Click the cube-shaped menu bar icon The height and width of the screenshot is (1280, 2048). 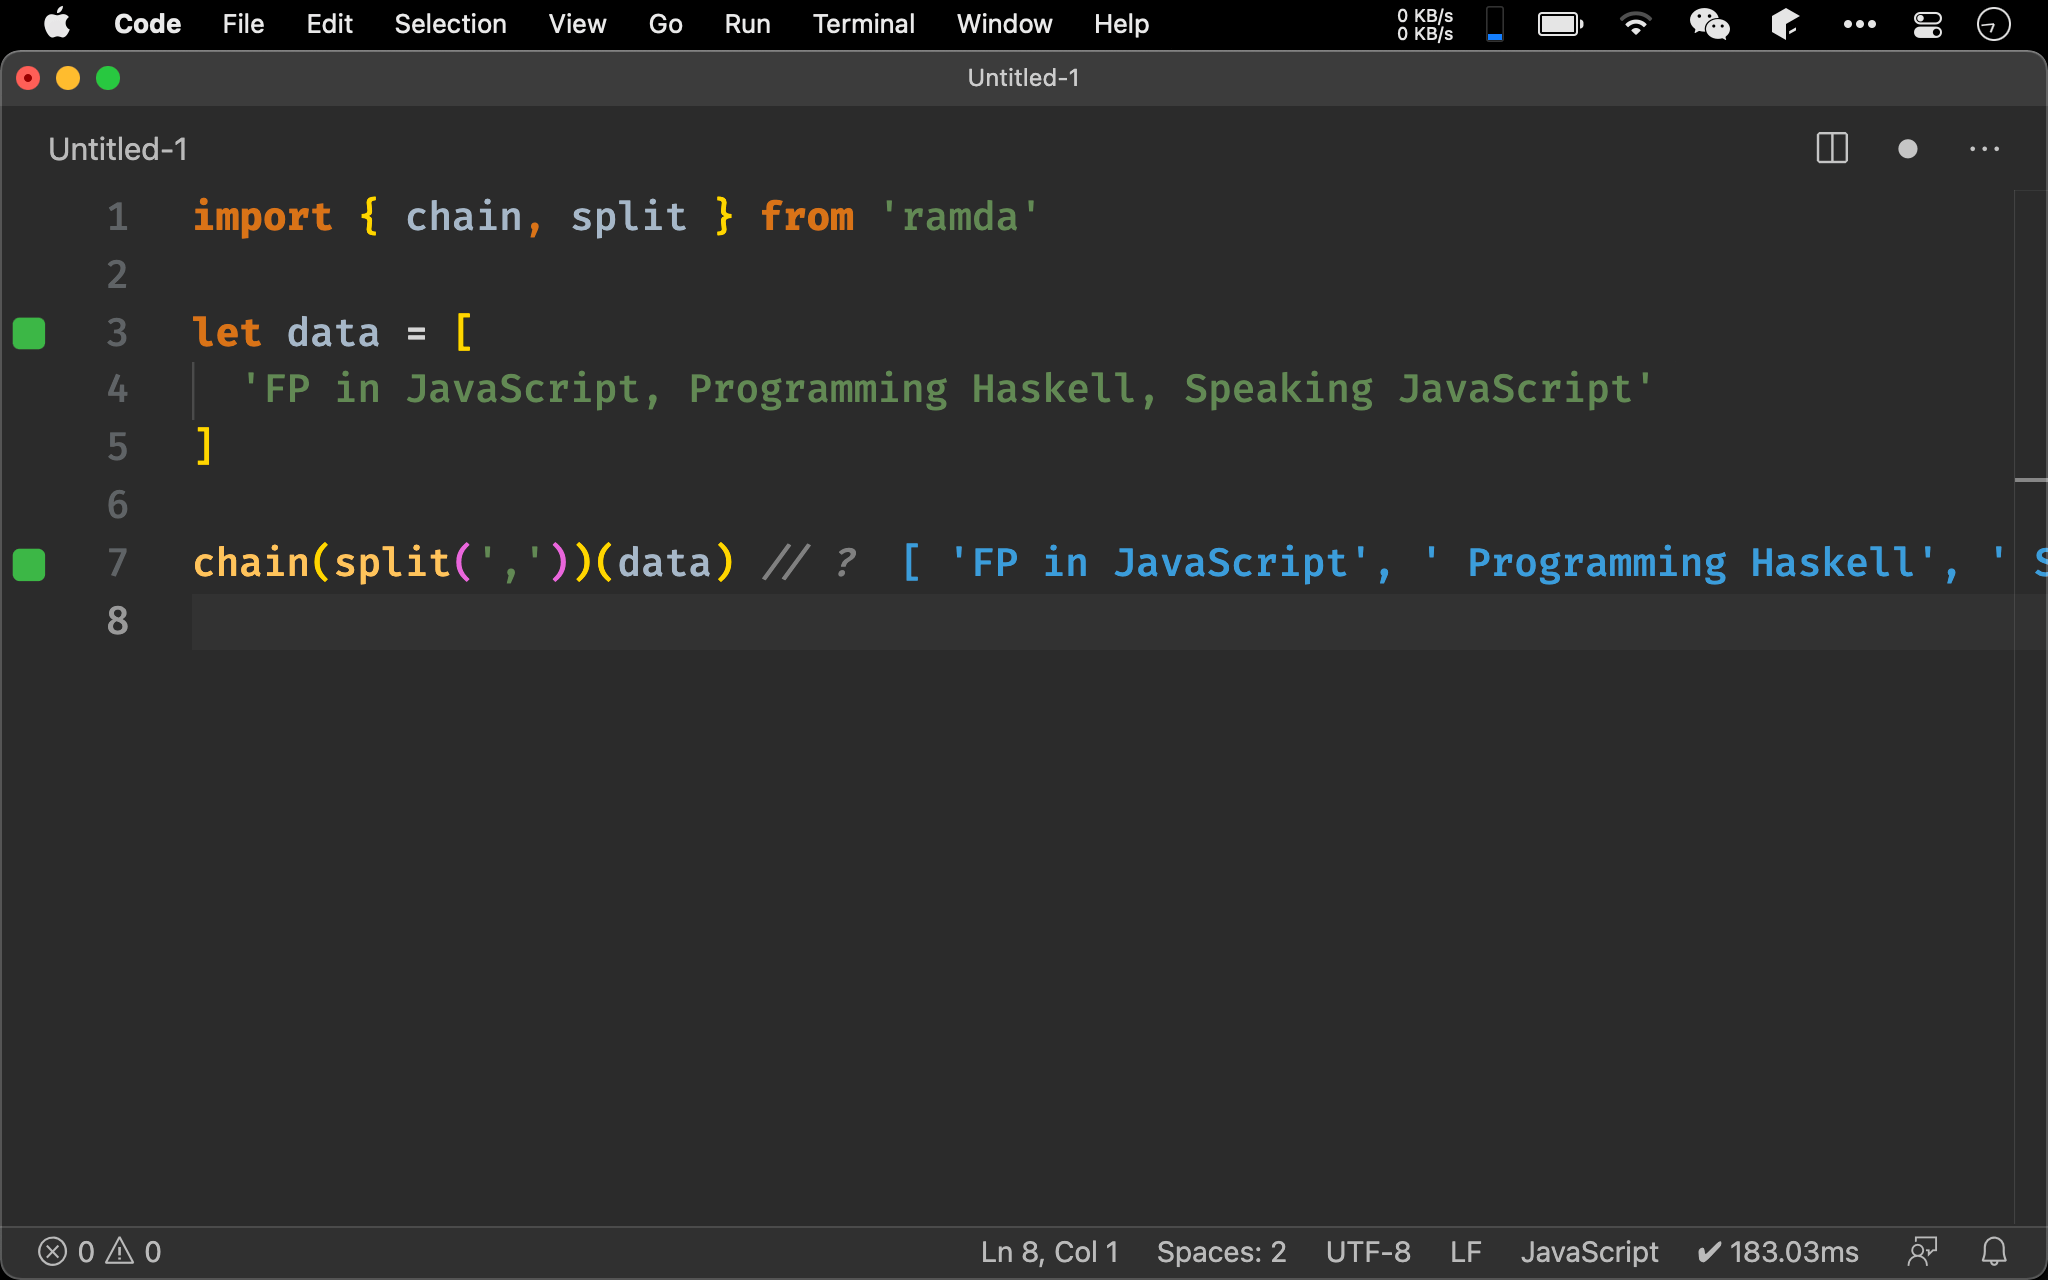1785,23
